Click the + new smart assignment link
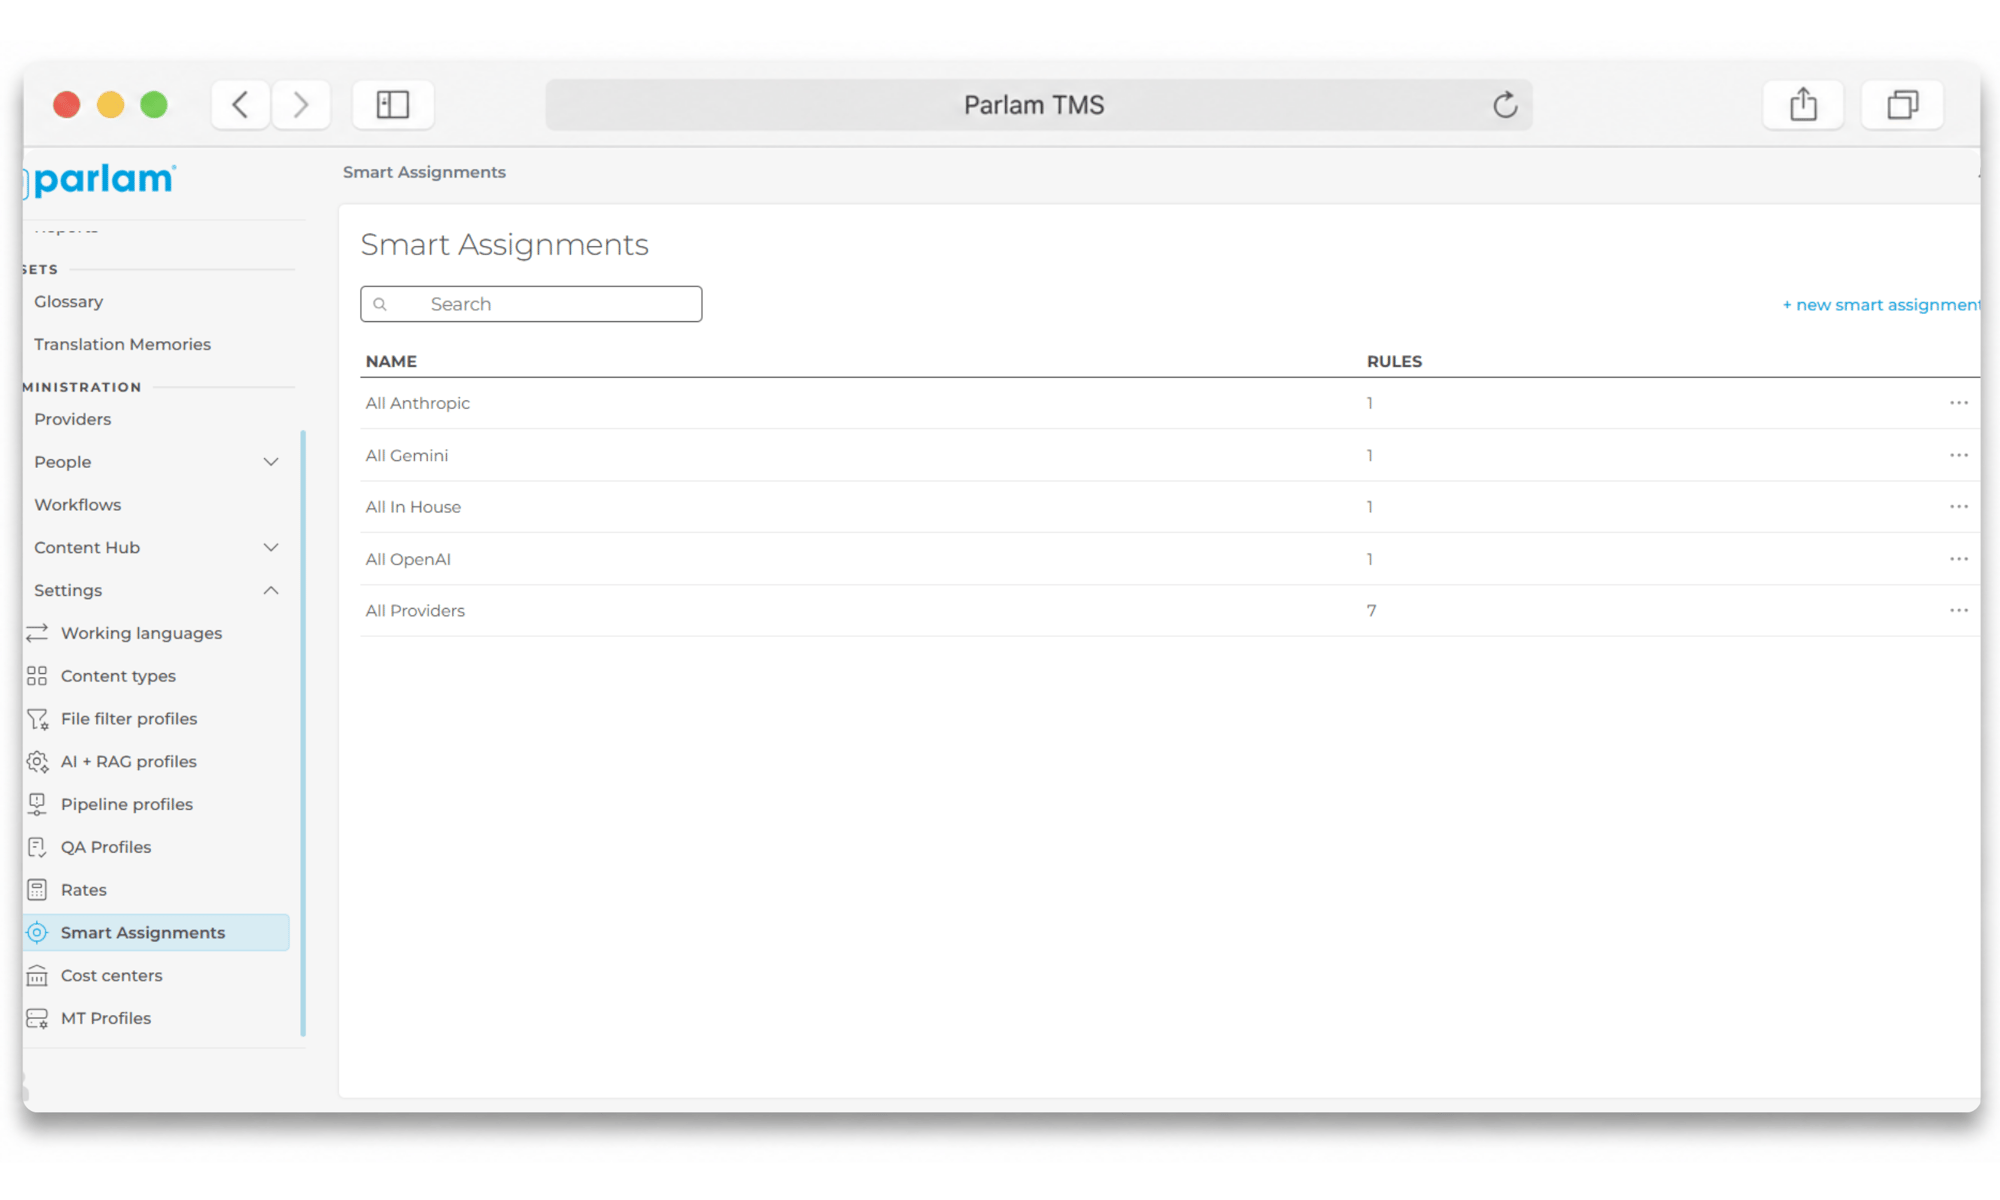The width and height of the screenshot is (2000, 1200). point(1881,305)
